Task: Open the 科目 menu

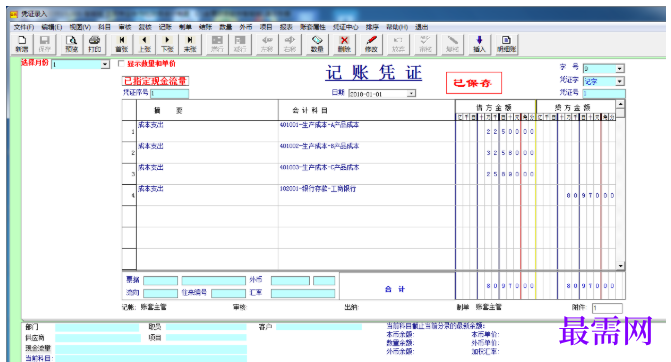Action: 104,27
